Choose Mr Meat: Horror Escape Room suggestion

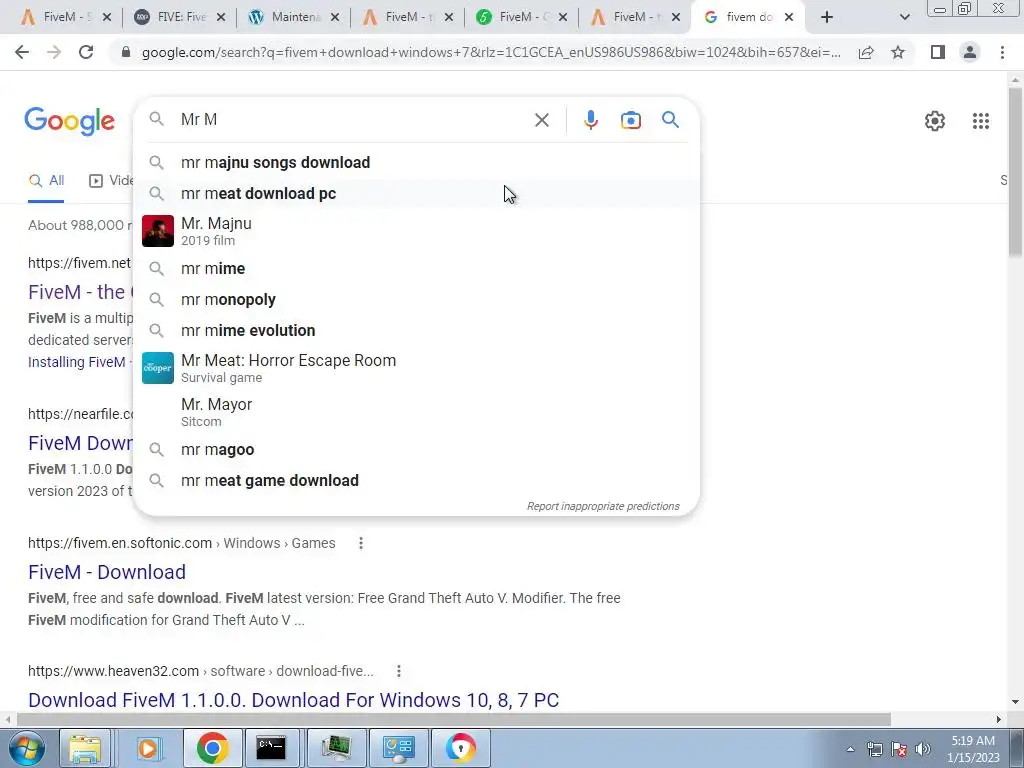[416, 368]
